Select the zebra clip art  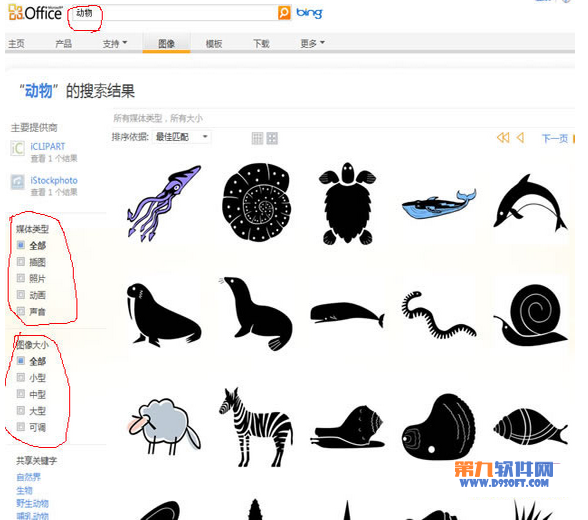coord(256,427)
